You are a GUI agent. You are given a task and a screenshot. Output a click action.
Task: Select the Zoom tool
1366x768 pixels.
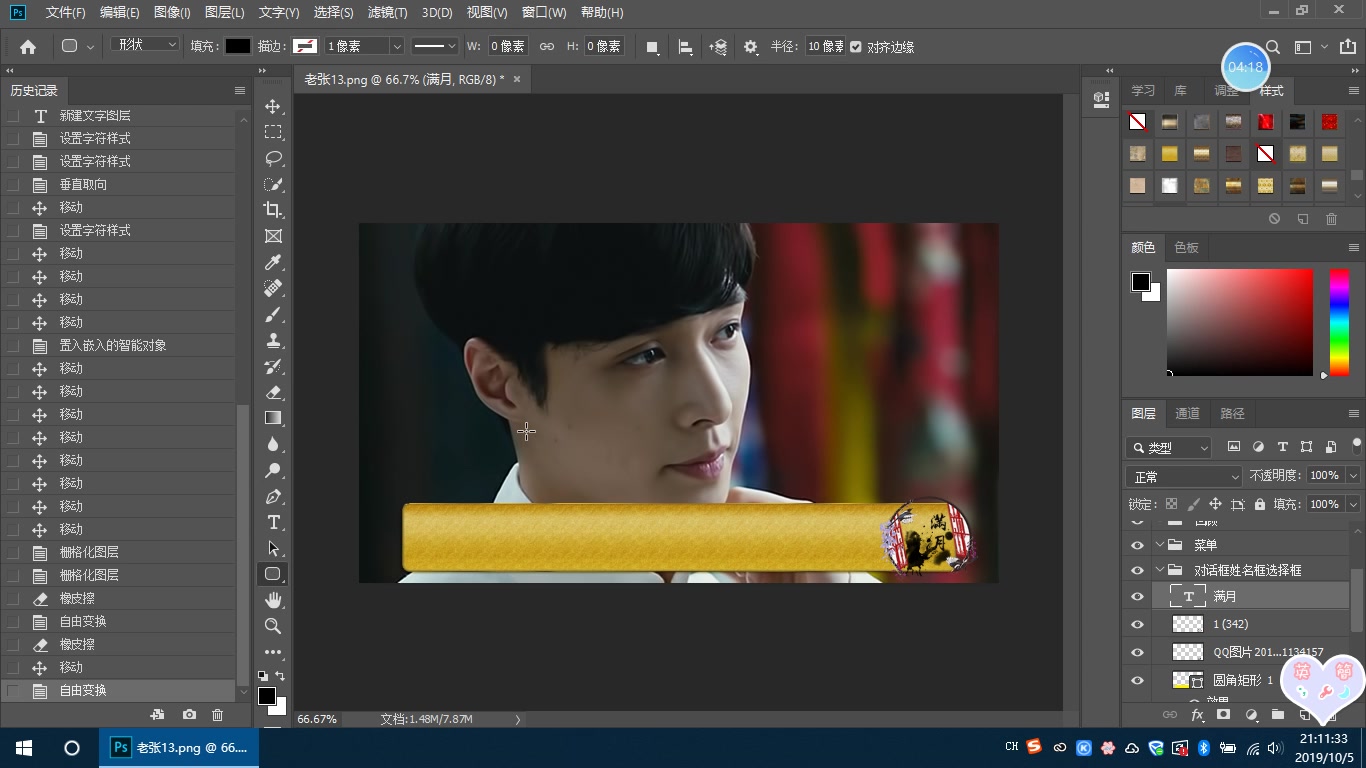[273, 626]
